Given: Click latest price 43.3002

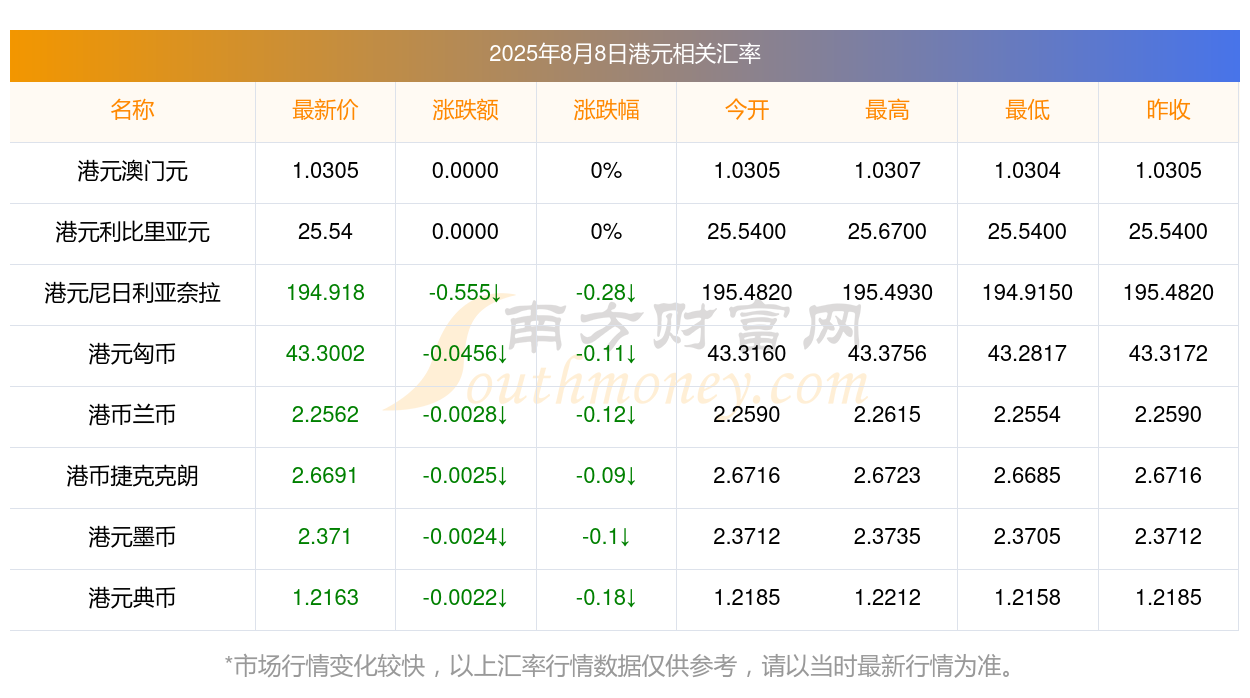Looking at the screenshot, I should pyautogui.click(x=325, y=354).
